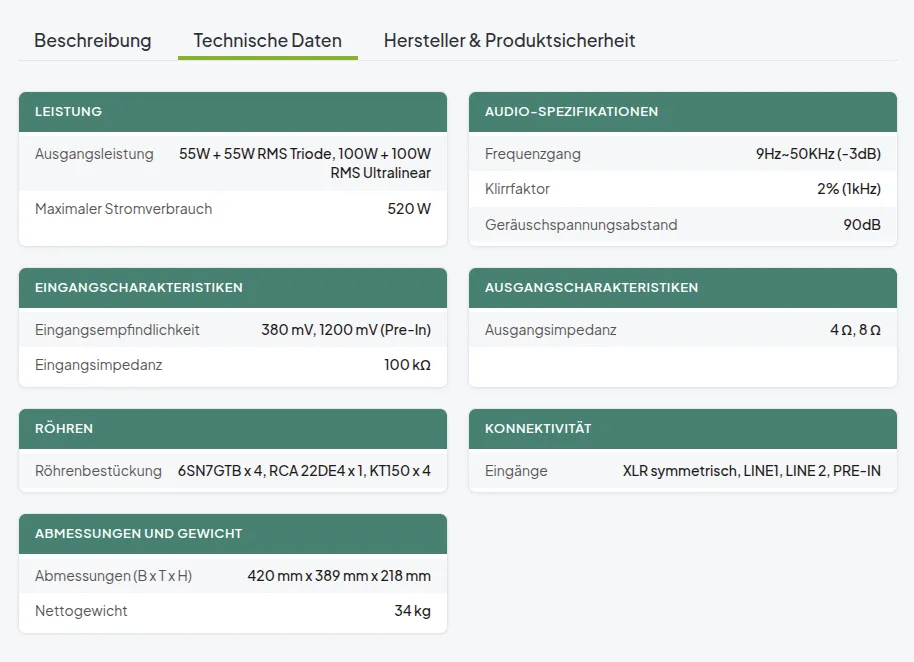This screenshot has height=662, width=914.
Task: Click the Klirrfaktor label
Action: [518, 189]
